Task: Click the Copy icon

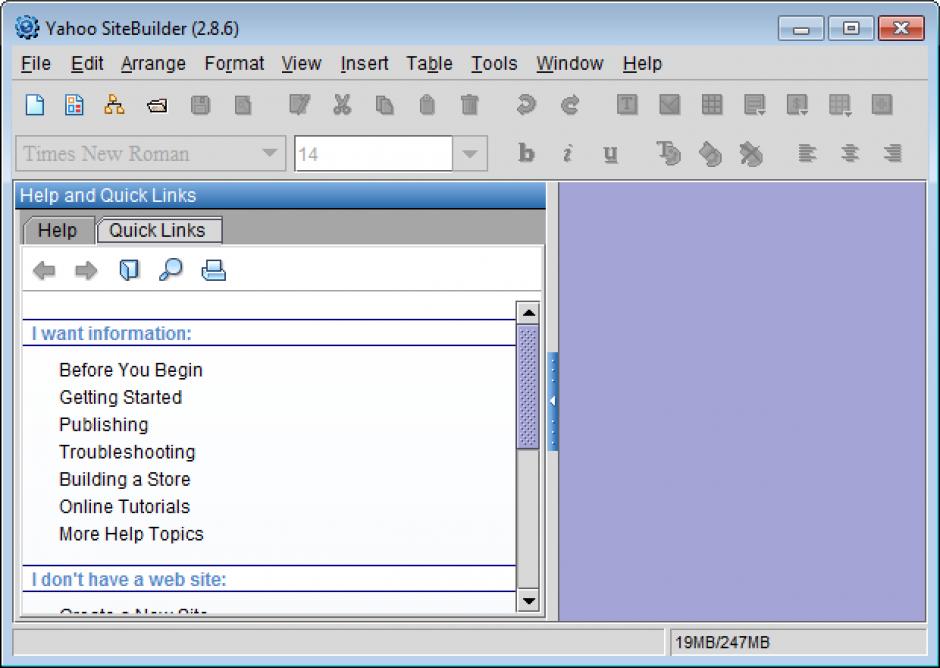Action: [384, 105]
